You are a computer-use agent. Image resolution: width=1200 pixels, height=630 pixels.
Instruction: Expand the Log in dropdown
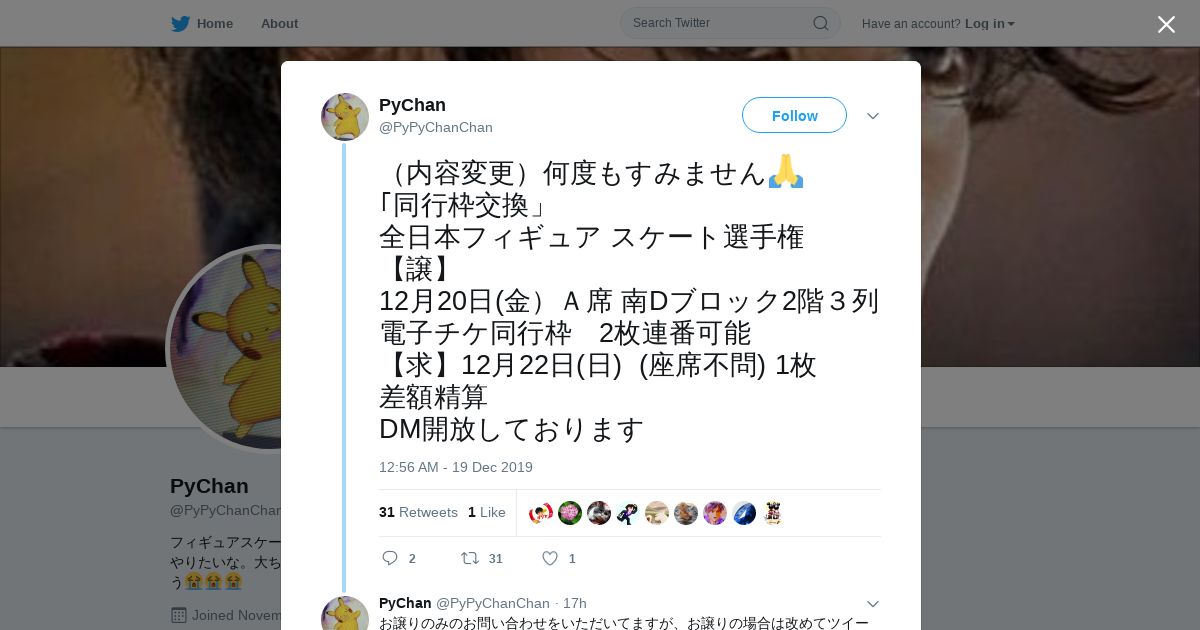989,23
